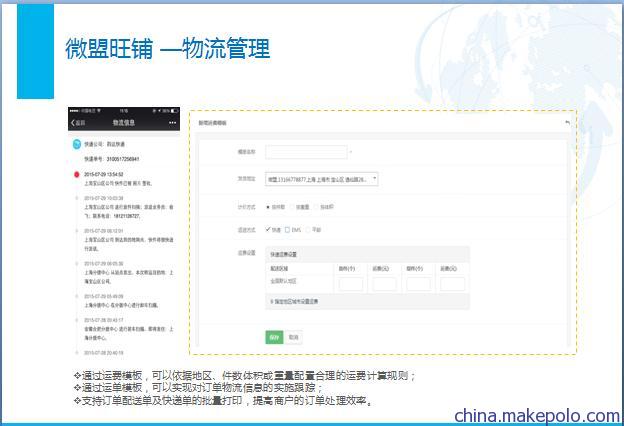The width and height of the screenshot is (624, 426).
Task: Select tracking number 3100517256941
Action: (x=123, y=159)
